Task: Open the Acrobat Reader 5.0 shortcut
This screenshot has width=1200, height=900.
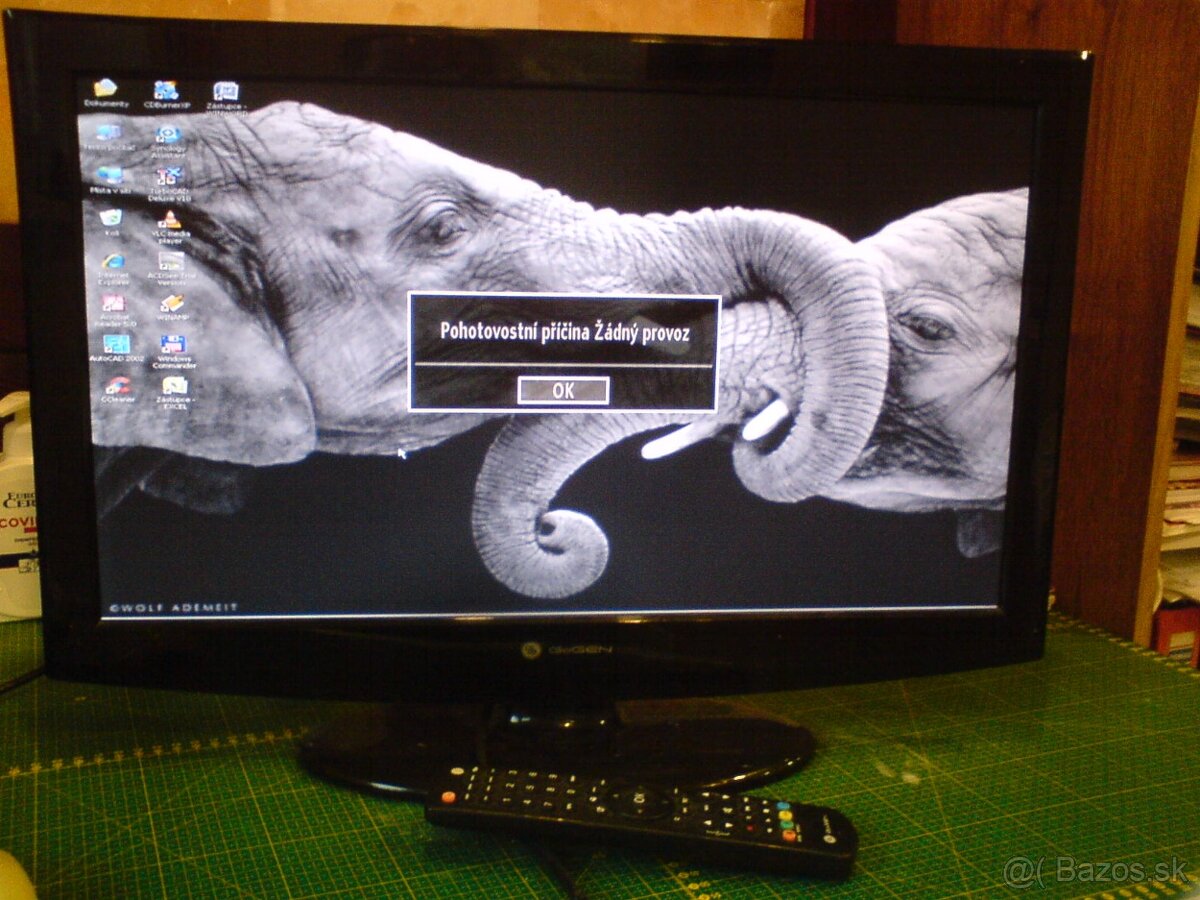Action: pyautogui.click(x=113, y=310)
